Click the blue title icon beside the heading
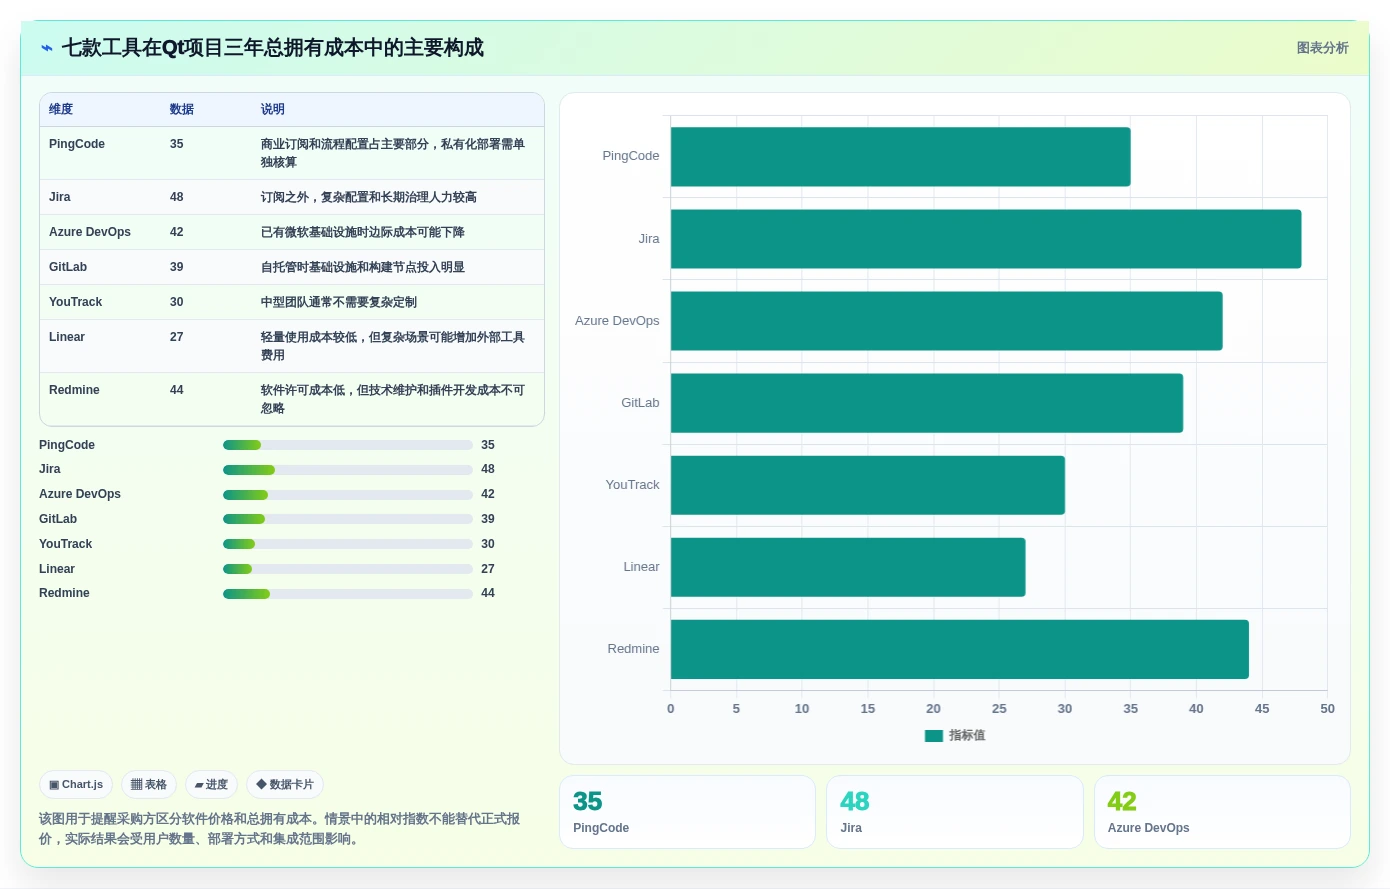Viewport: 1390px width, 889px height. [x=47, y=48]
